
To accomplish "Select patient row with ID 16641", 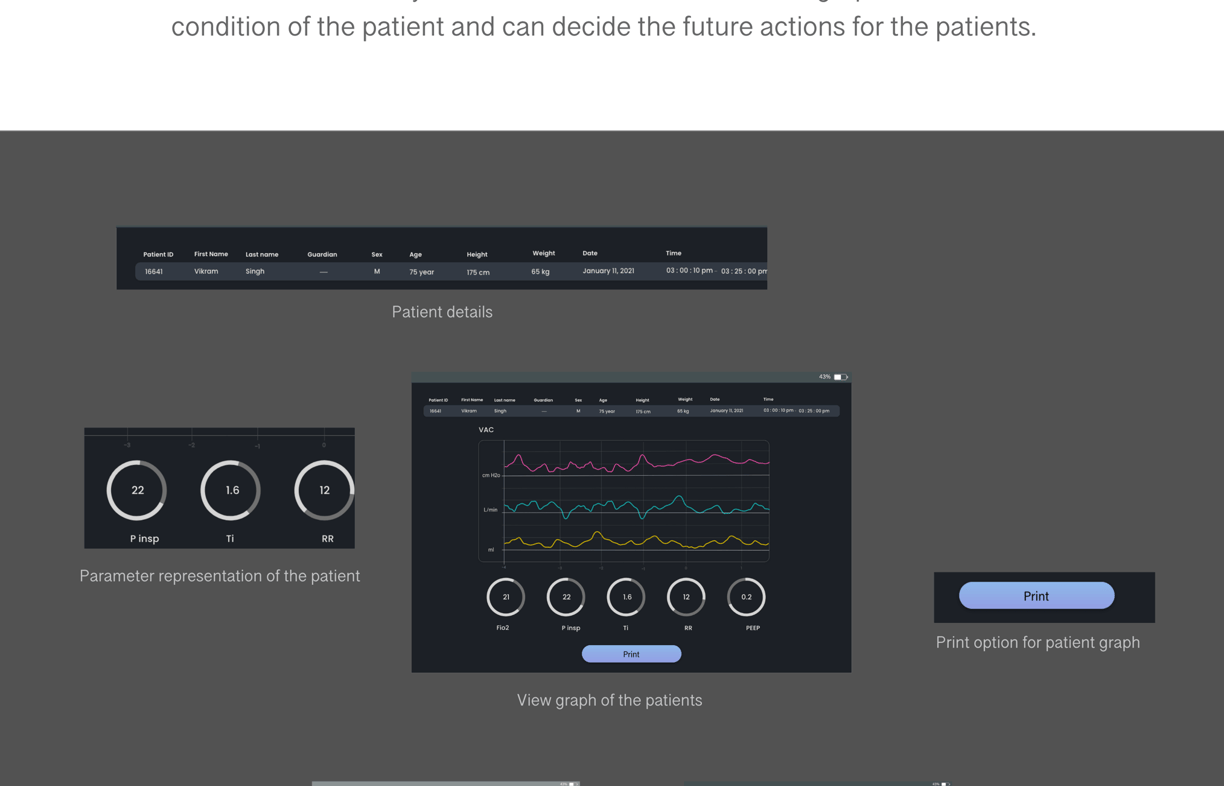I will pos(451,271).
